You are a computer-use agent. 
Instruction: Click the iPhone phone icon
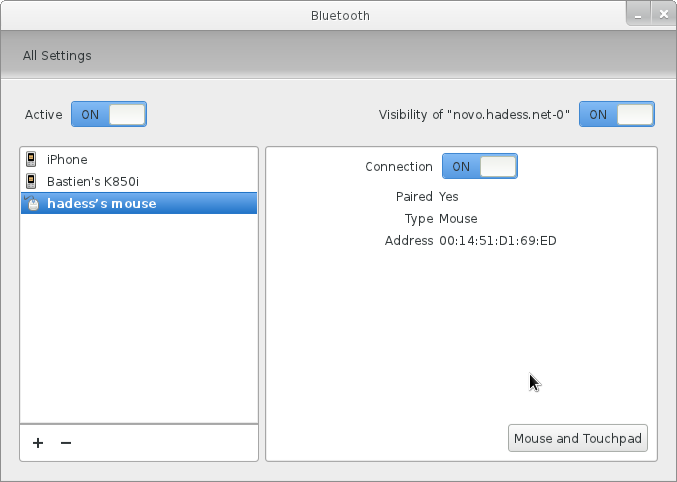pyautogui.click(x=31, y=159)
